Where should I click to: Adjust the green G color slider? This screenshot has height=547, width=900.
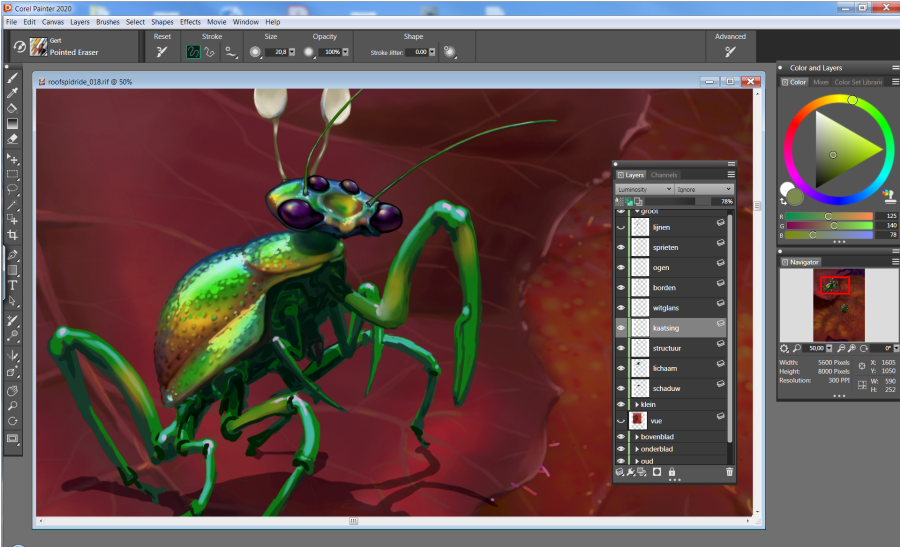coord(829,226)
